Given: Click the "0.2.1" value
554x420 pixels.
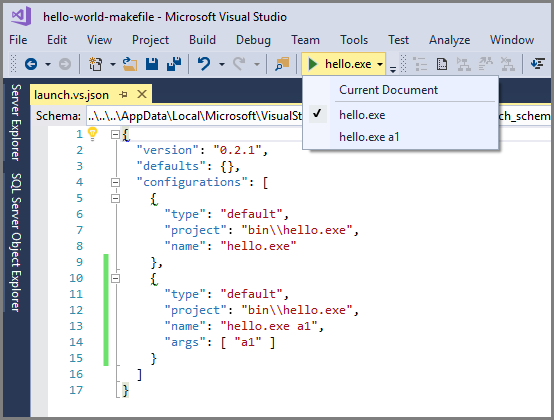Looking at the screenshot, I should (237, 150).
